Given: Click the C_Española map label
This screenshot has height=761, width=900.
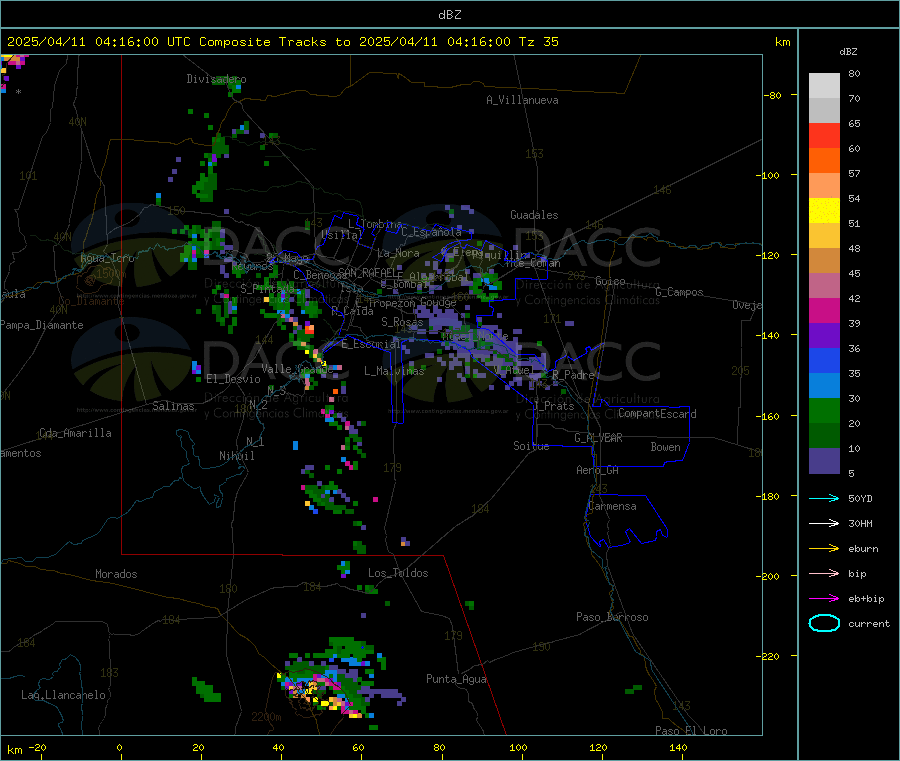Looking at the screenshot, I should [432, 232].
